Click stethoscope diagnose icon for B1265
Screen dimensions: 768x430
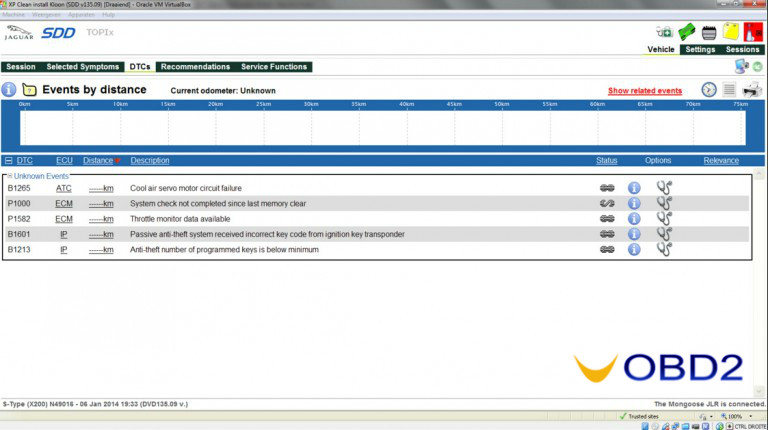tap(664, 188)
